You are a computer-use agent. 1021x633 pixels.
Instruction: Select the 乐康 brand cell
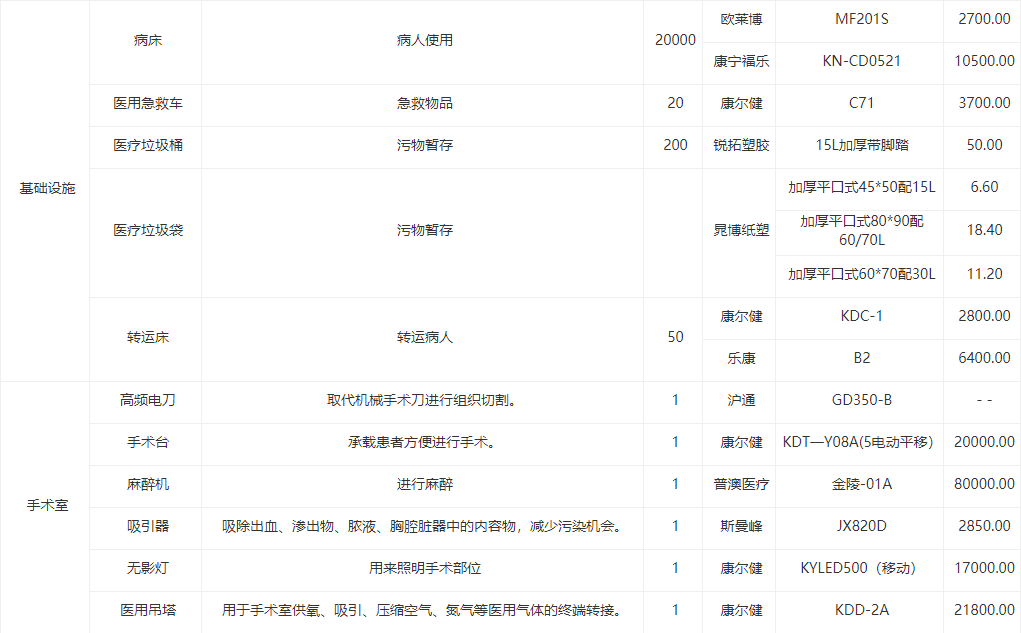click(x=741, y=358)
